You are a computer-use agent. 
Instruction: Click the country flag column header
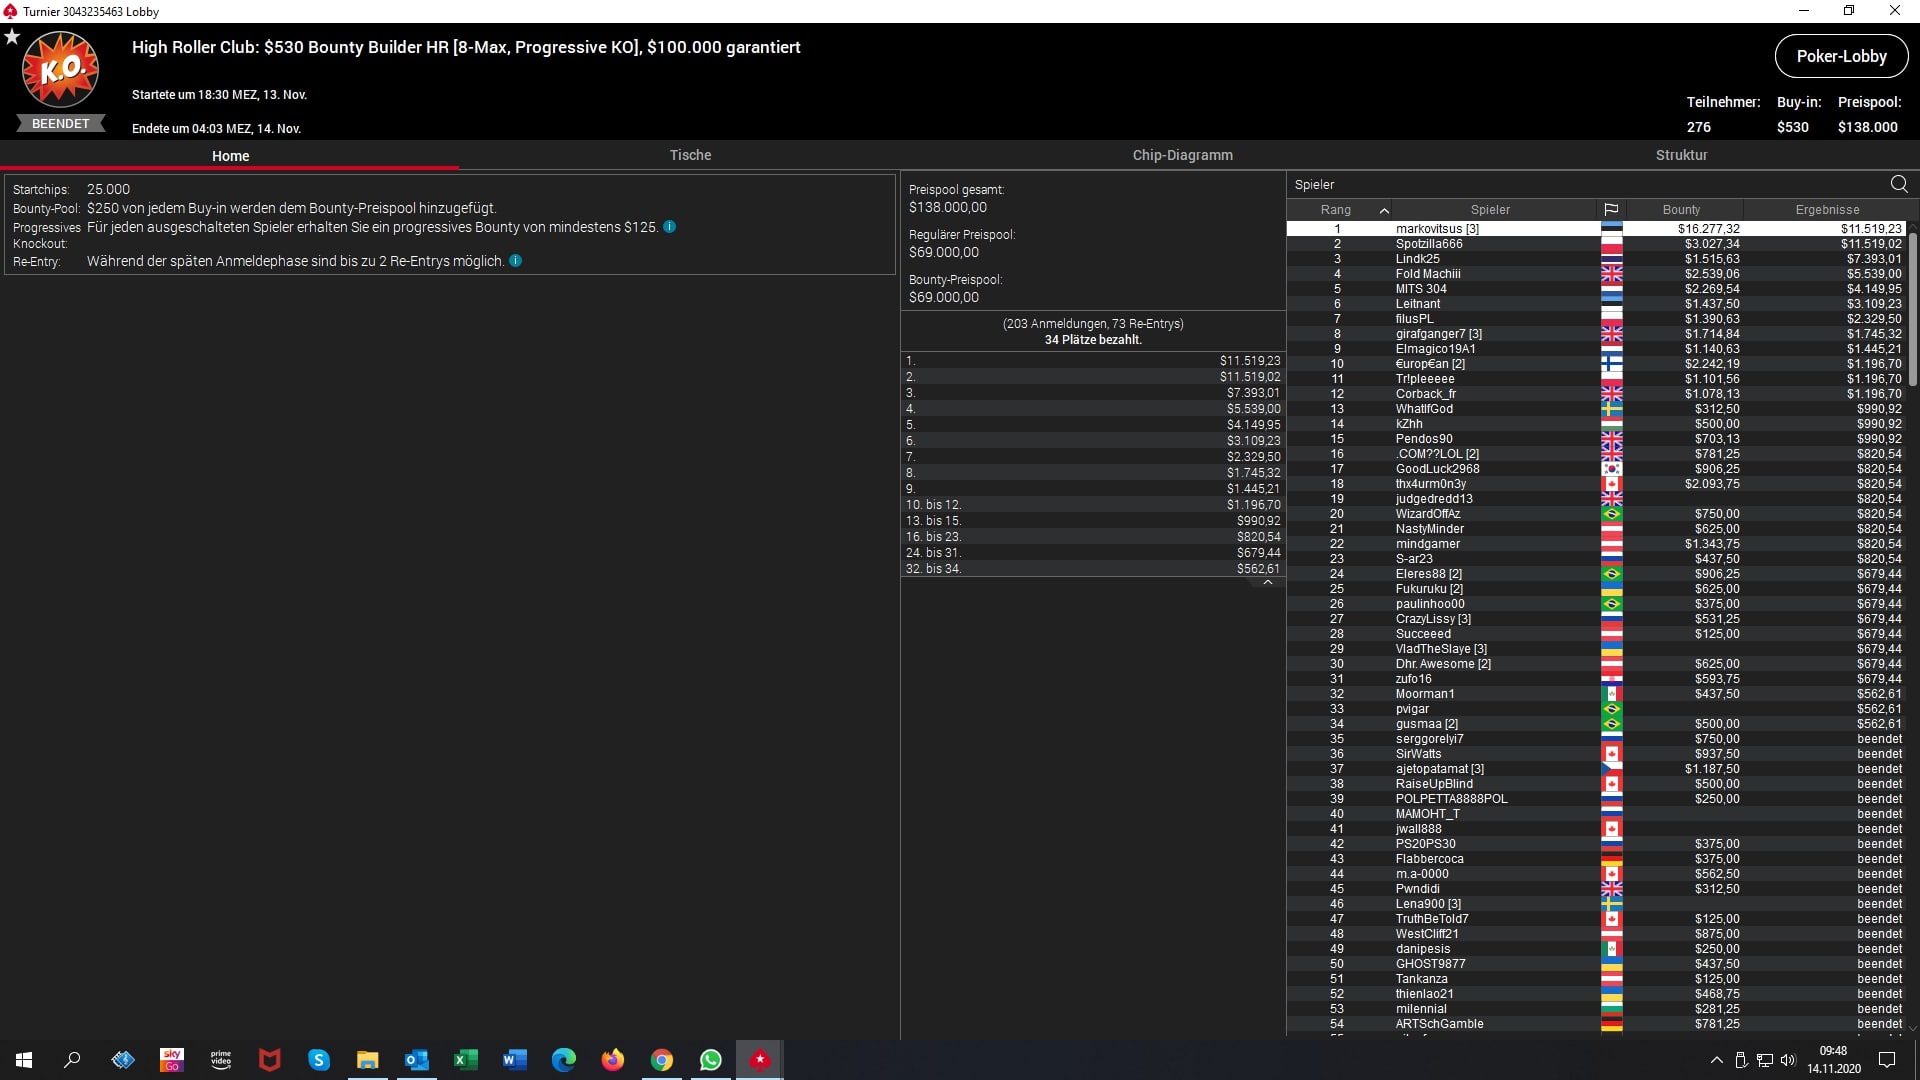click(1611, 210)
